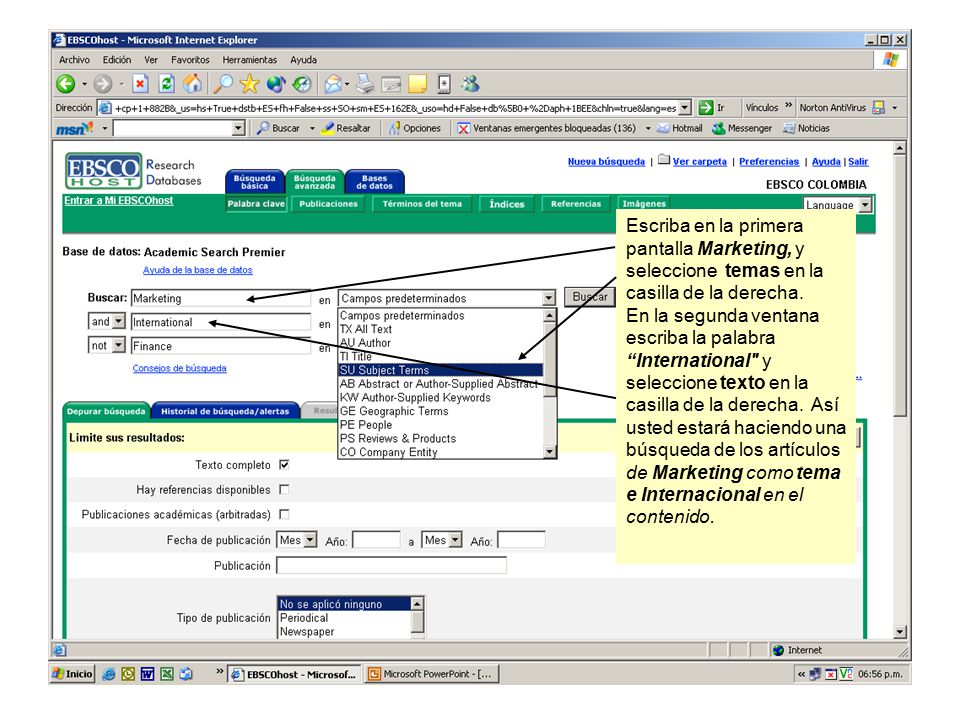Screen dimensions: 960x720
Task: Click the page vertical scrollbar thumb
Action: [x=899, y=287]
